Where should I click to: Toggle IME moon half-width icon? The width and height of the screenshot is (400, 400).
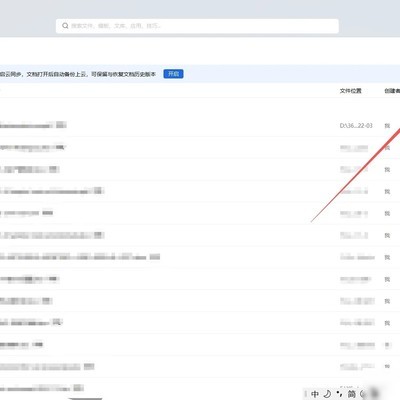click(327, 394)
